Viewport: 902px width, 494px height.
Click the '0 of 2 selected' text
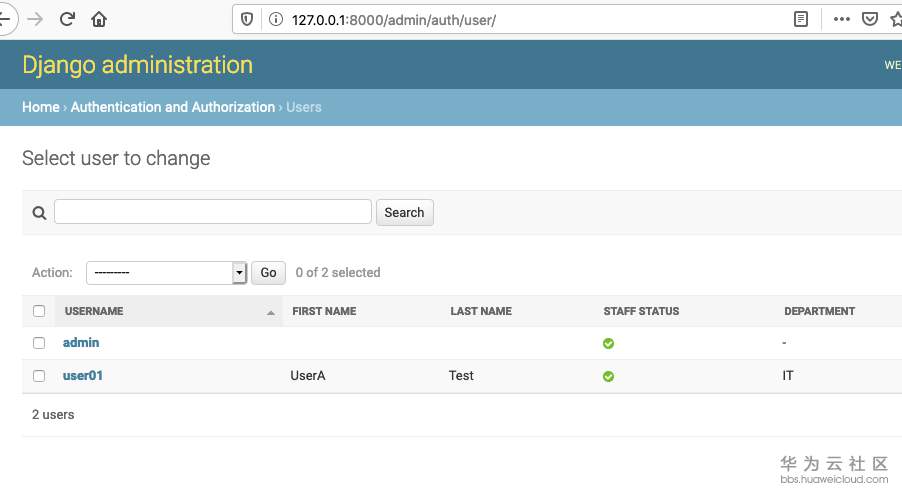coord(338,273)
